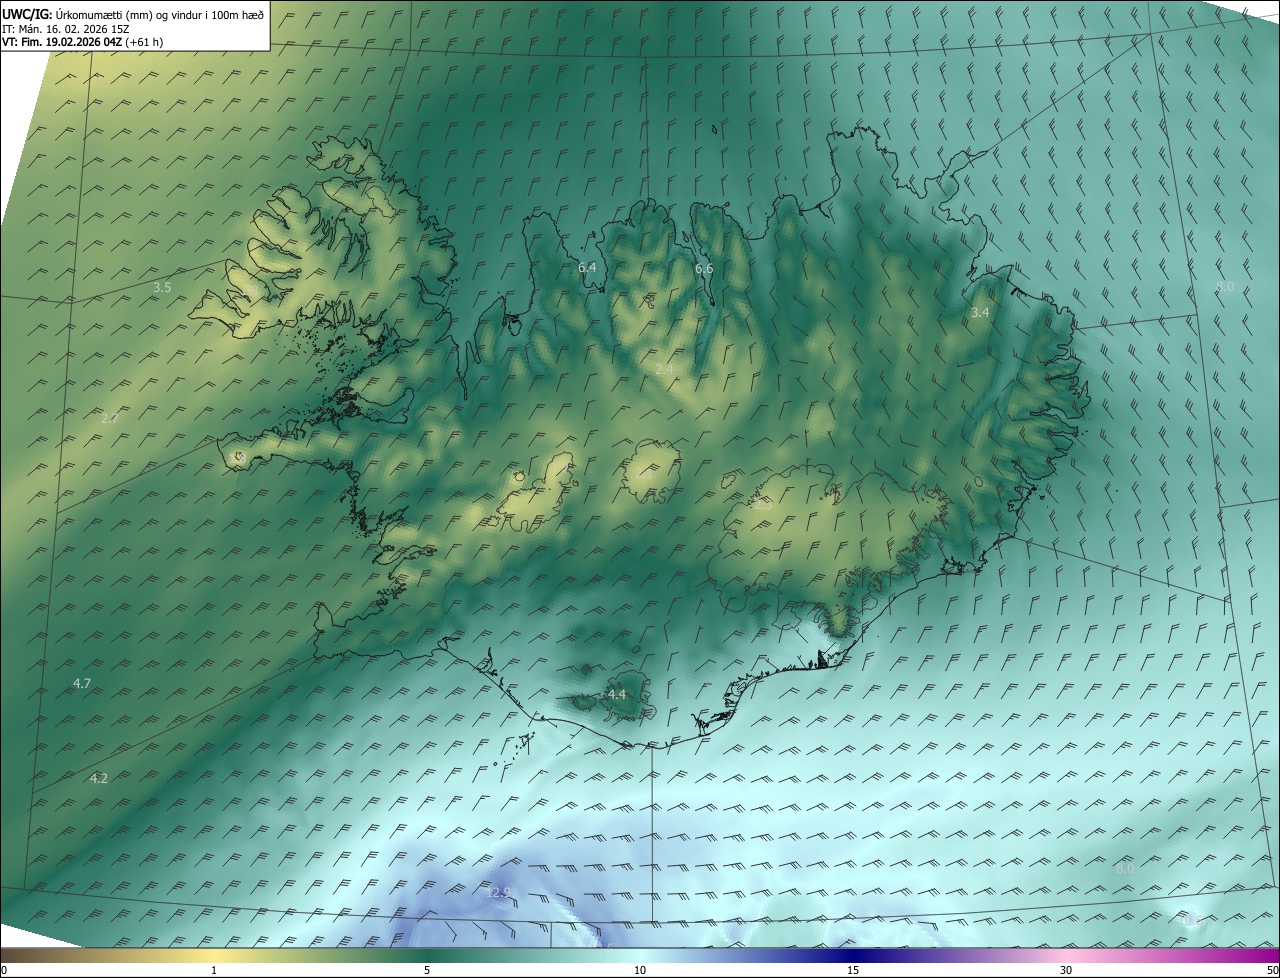Click the 3.4 value label on the map
The width and height of the screenshot is (1280, 978).
[x=980, y=313]
